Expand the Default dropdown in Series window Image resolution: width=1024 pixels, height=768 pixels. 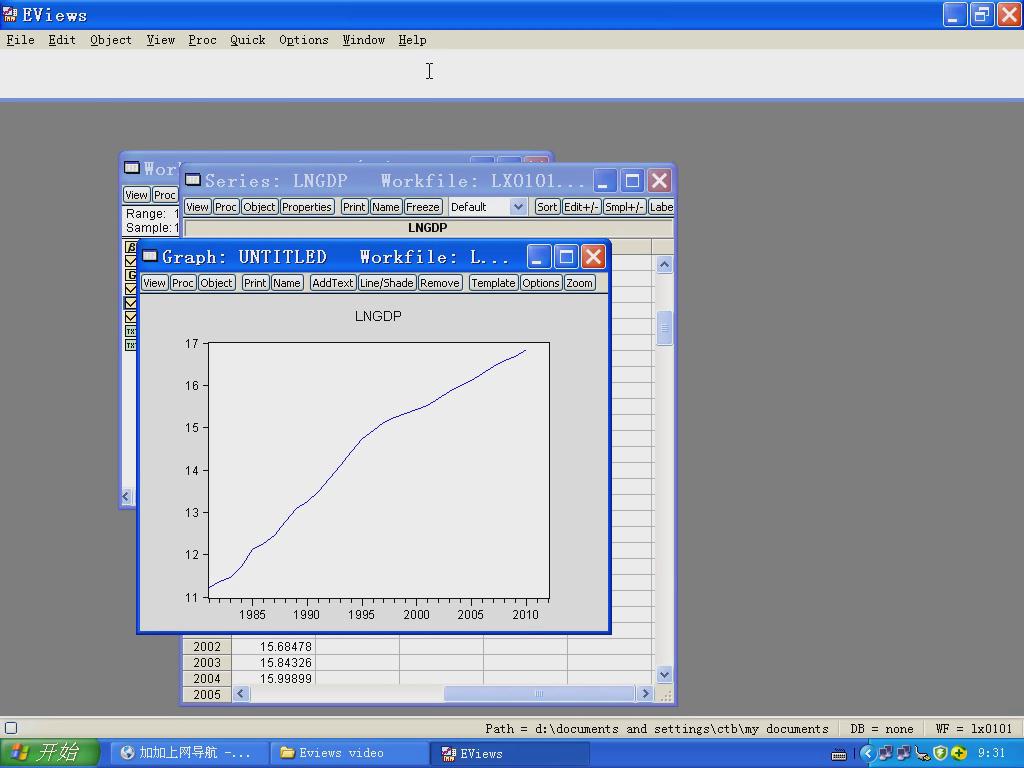click(518, 207)
